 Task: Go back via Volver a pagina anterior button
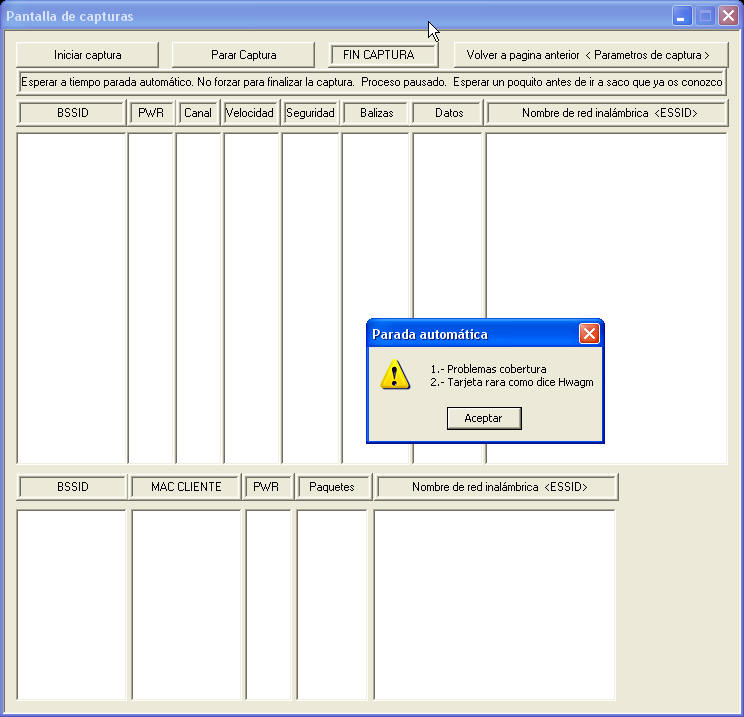click(x=591, y=55)
